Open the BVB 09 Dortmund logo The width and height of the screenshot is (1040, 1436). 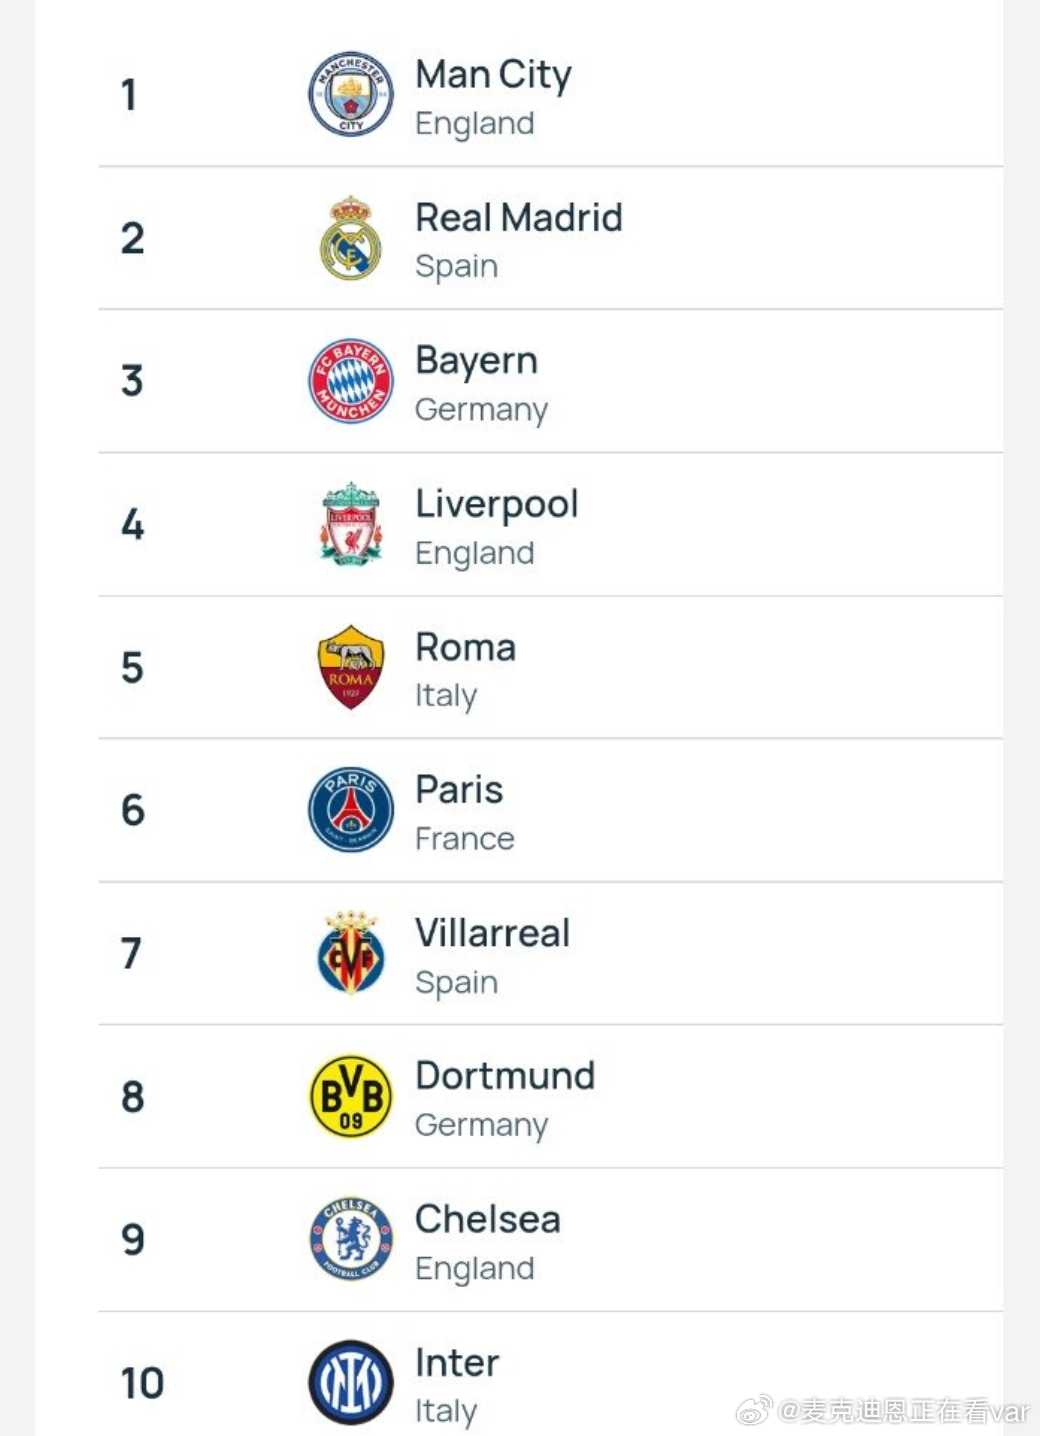(350, 1096)
